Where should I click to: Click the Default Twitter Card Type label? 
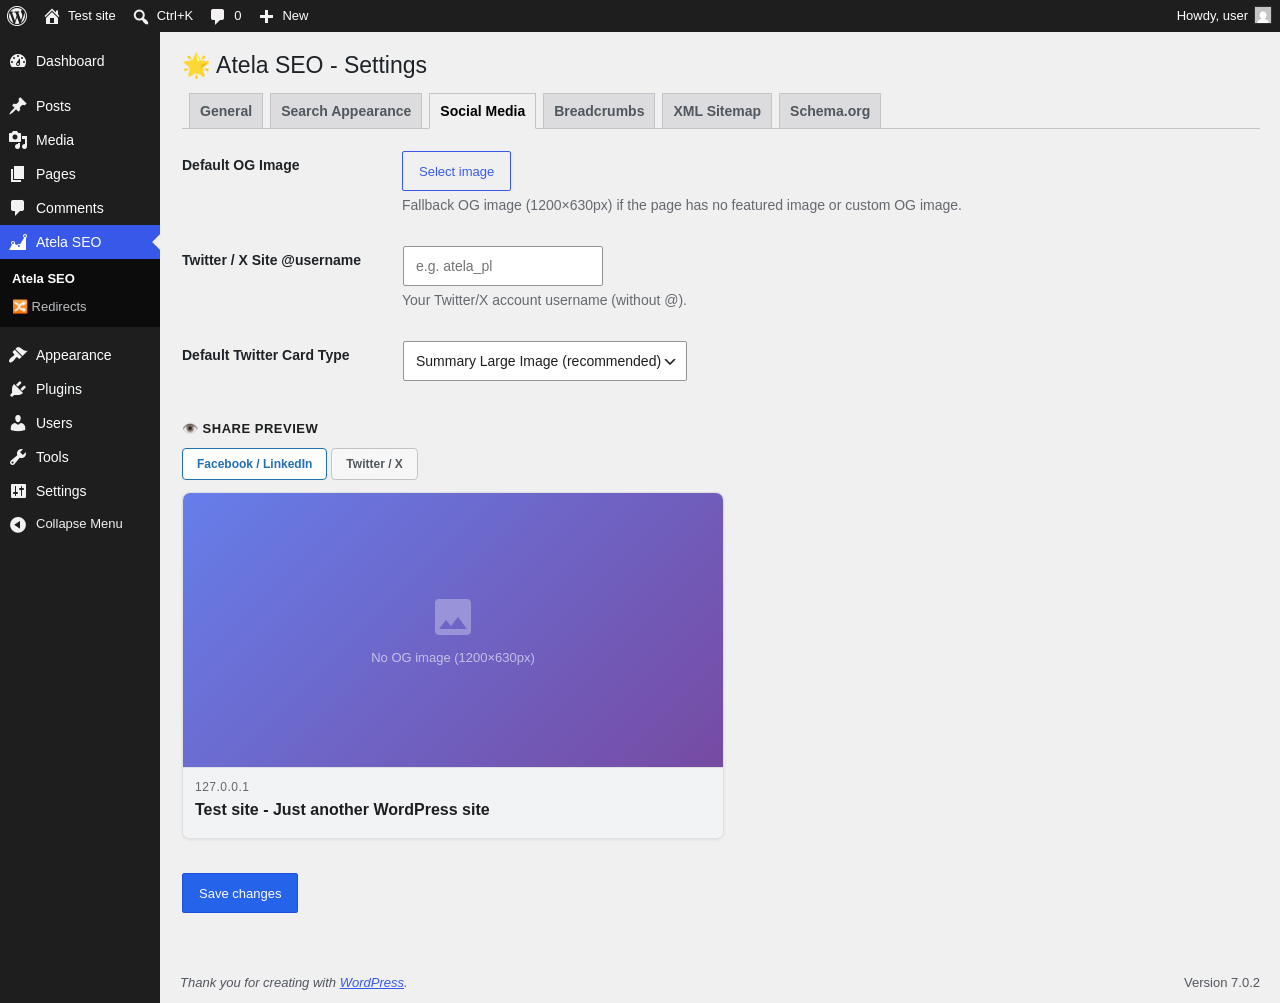(x=266, y=355)
